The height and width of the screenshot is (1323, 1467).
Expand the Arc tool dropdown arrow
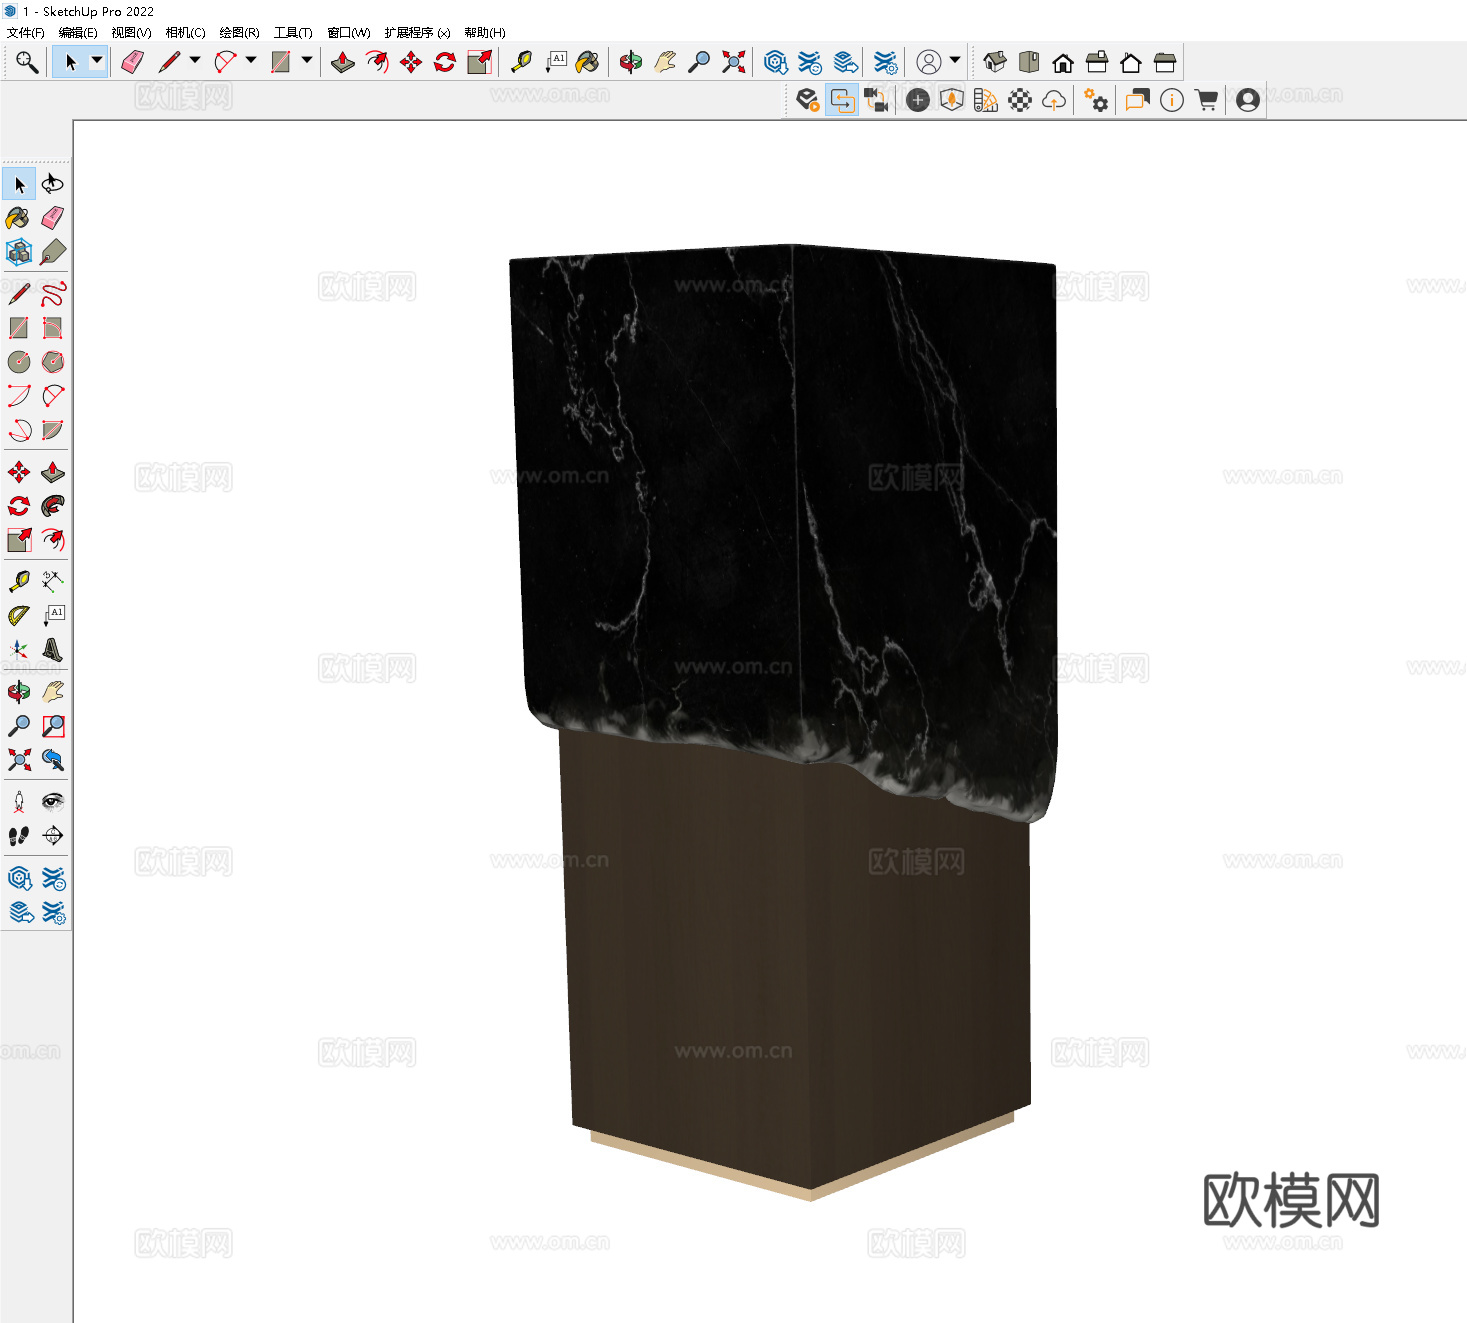click(x=251, y=61)
